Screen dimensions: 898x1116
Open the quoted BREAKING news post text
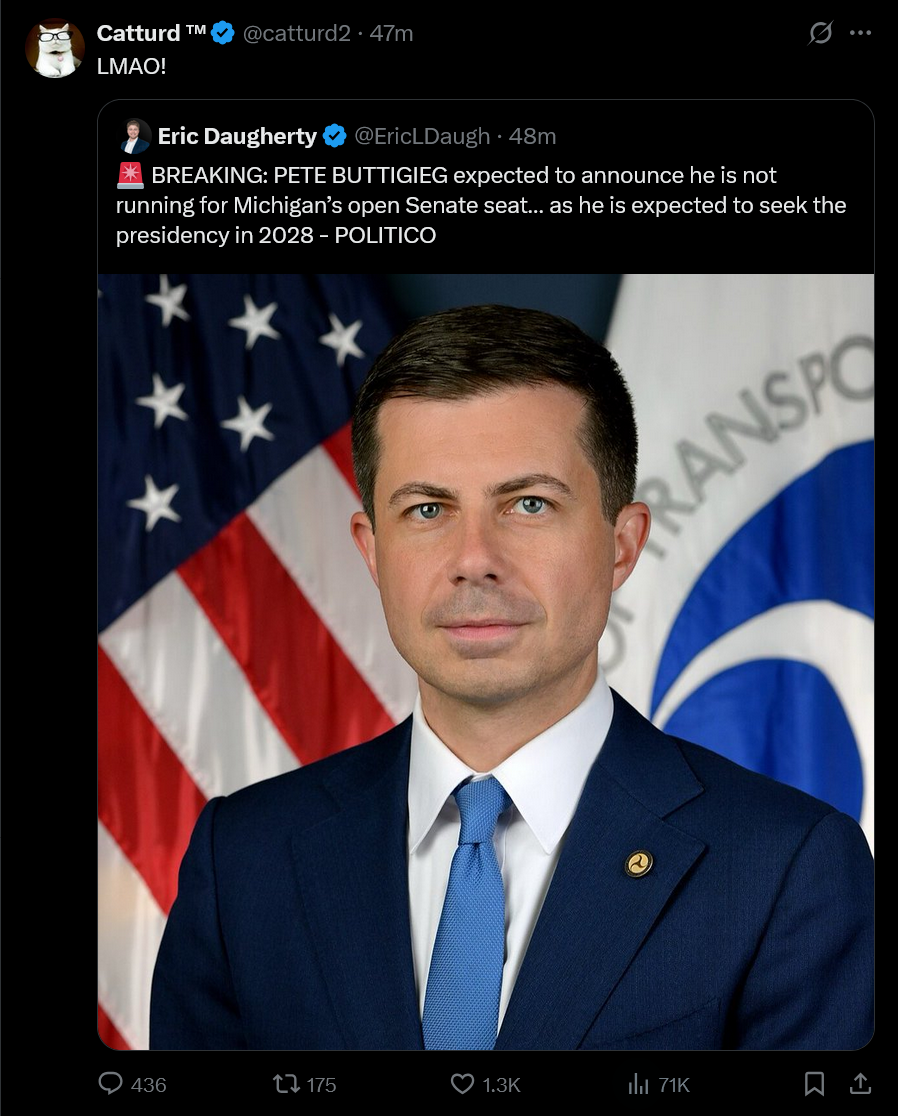point(481,205)
